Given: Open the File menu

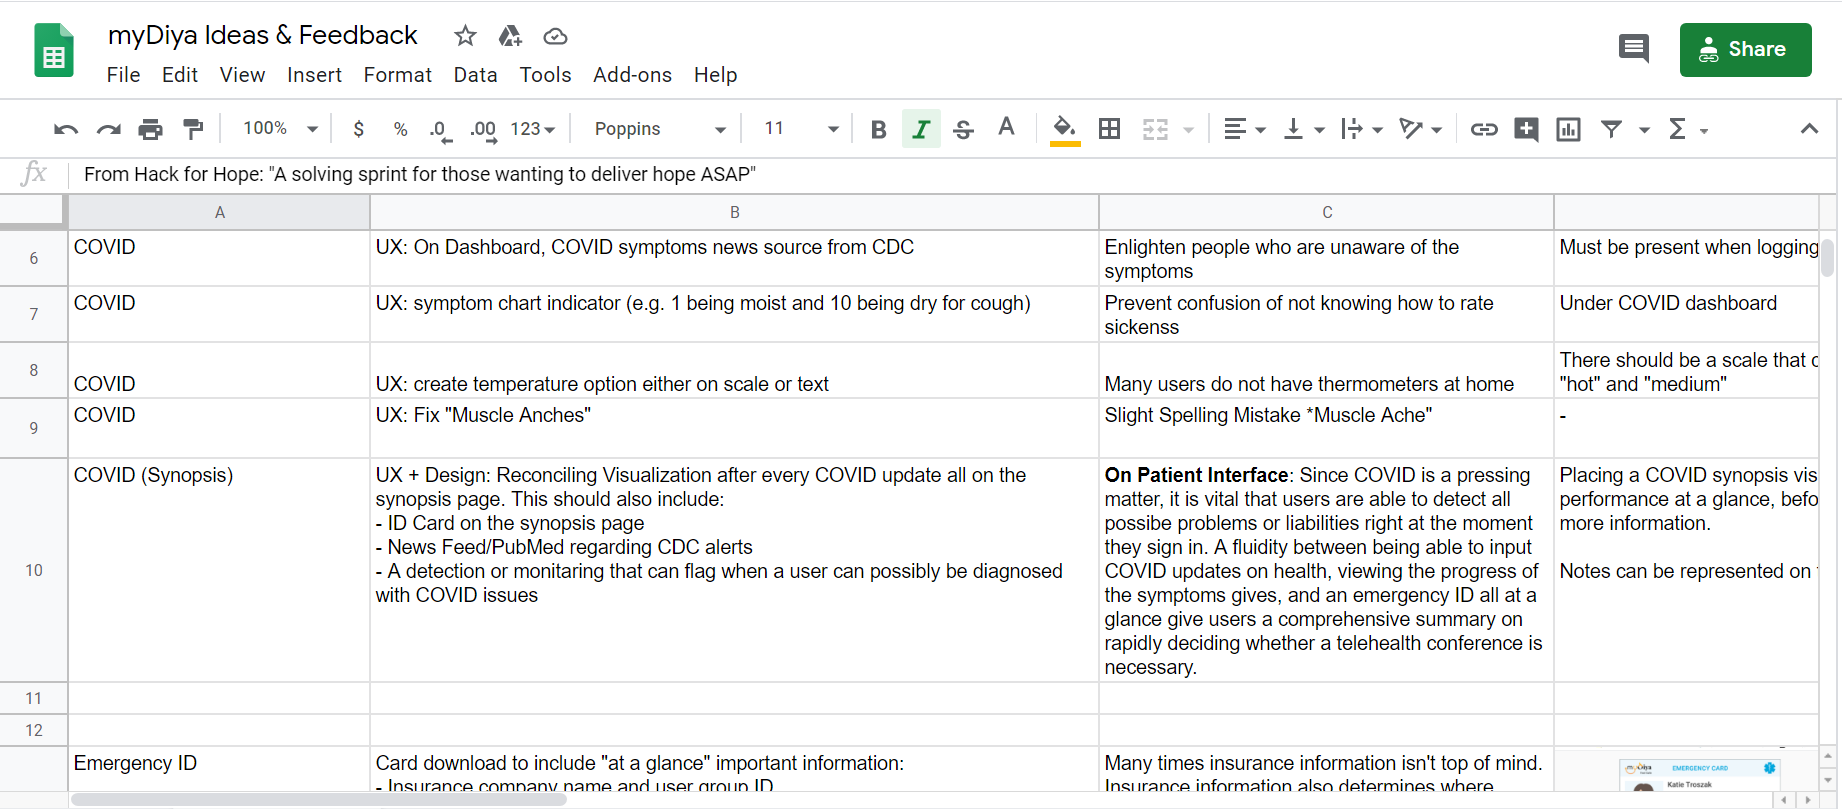Looking at the screenshot, I should click(123, 75).
